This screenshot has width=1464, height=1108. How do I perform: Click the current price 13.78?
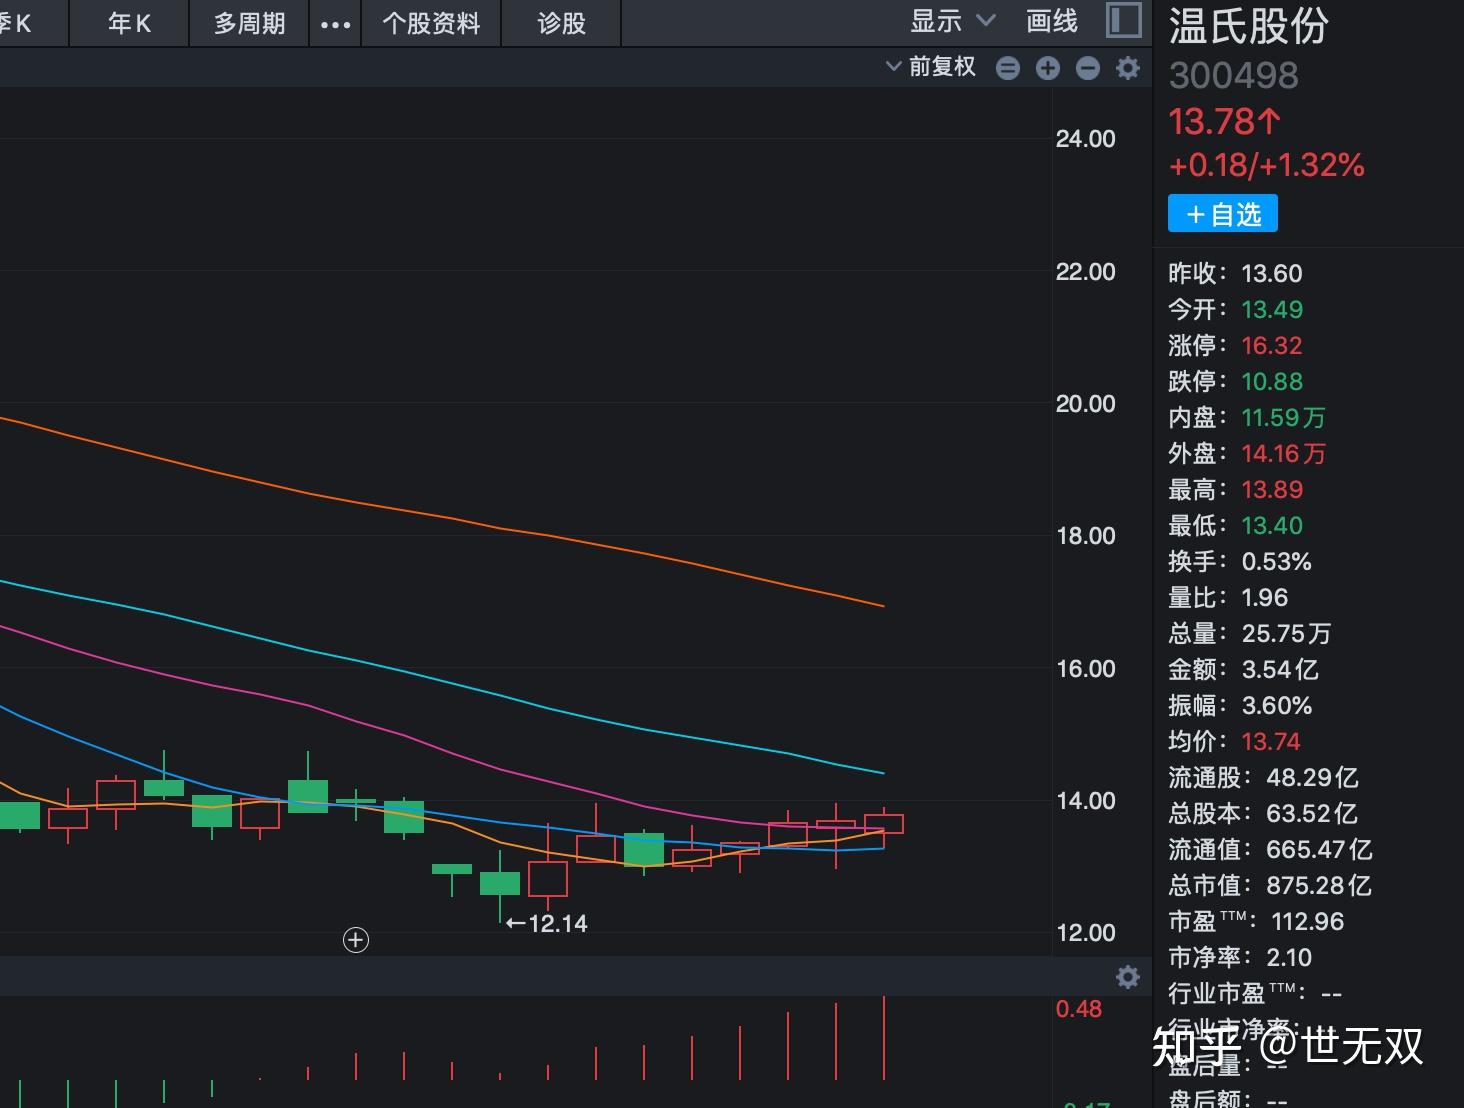pyautogui.click(x=1224, y=122)
